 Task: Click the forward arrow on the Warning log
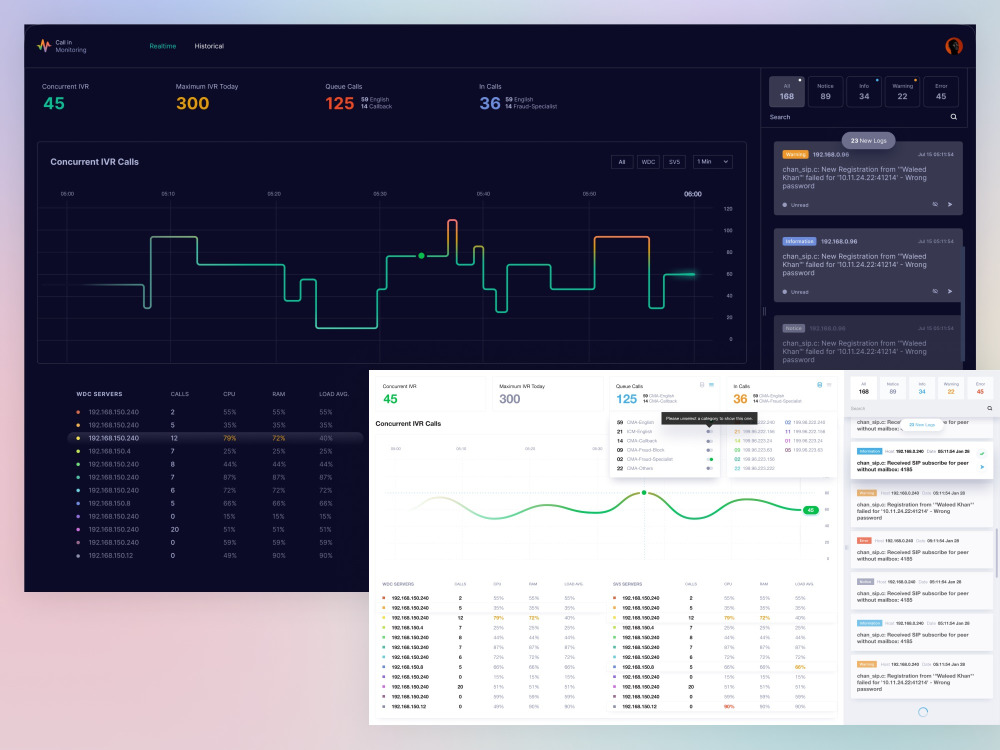pos(950,204)
